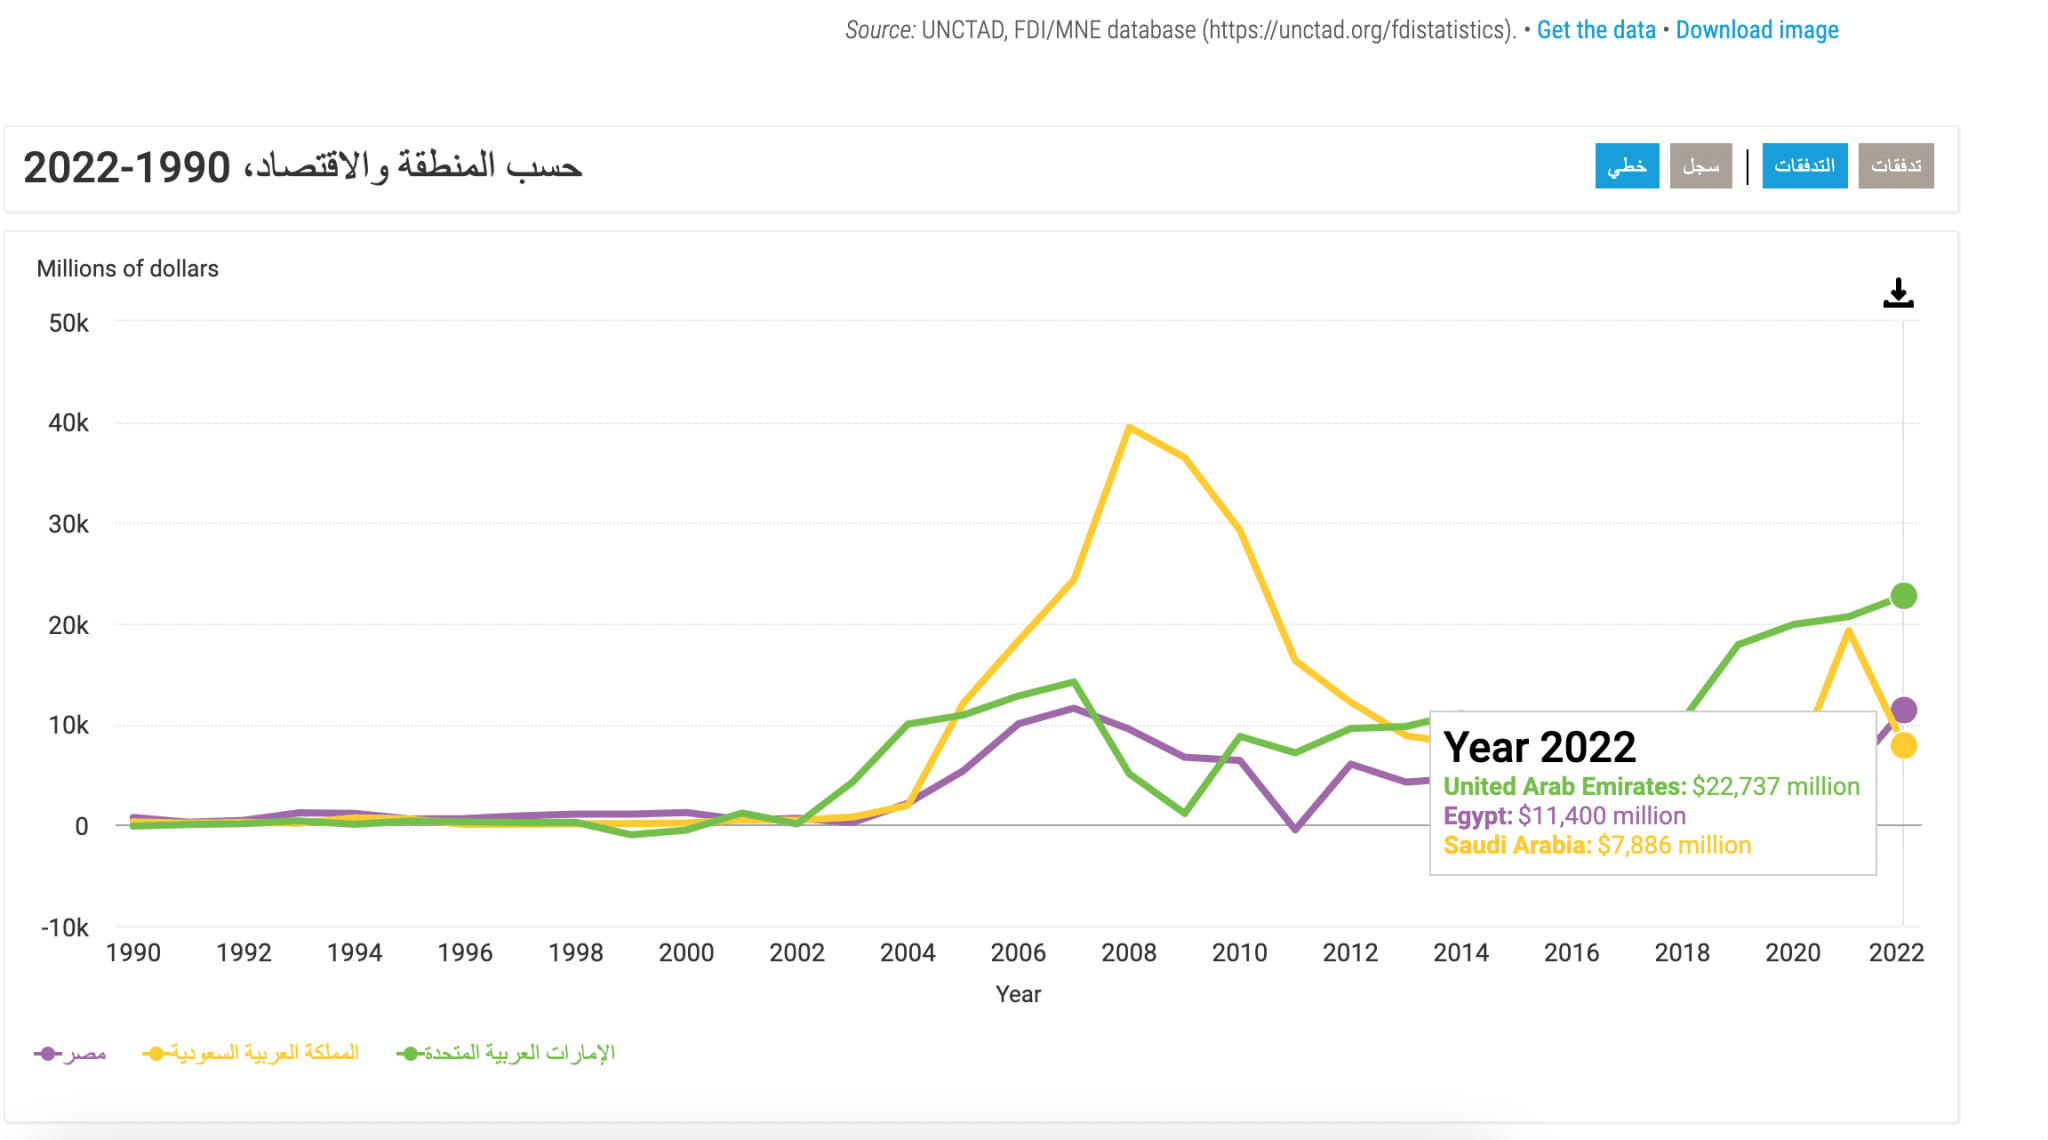Click the yellow Saudi Arabia legend marker
Screen dimensions: 2048x1140
click(155, 1054)
